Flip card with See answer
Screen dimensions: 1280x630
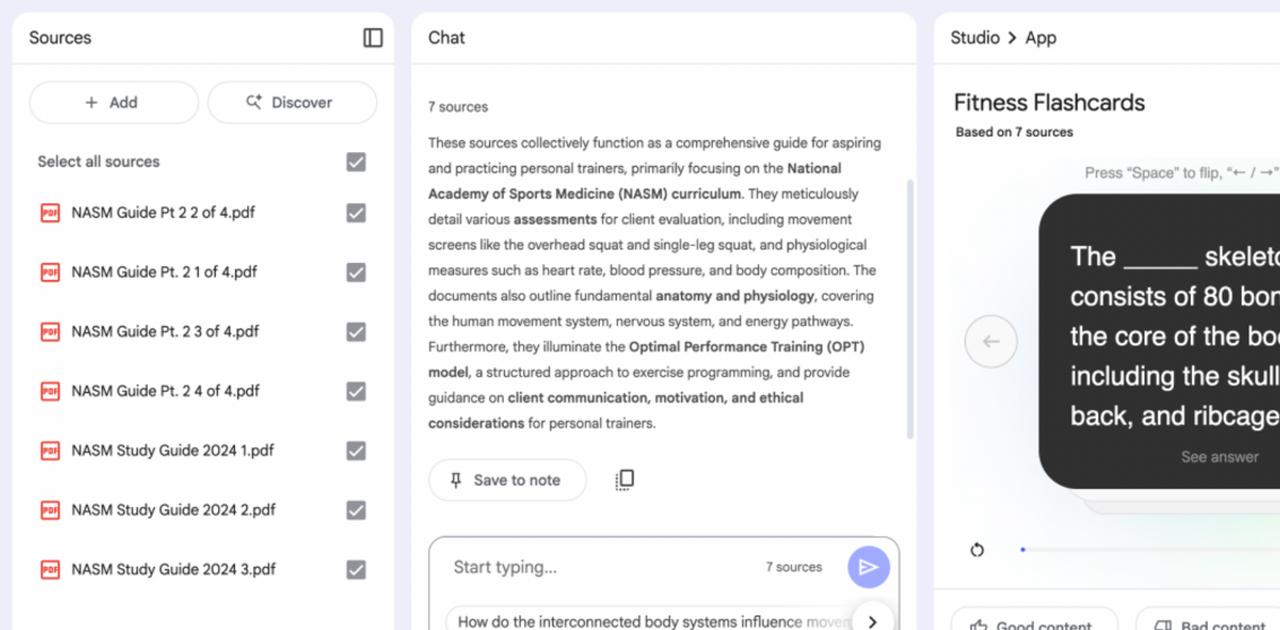pyautogui.click(x=1219, y=457)
